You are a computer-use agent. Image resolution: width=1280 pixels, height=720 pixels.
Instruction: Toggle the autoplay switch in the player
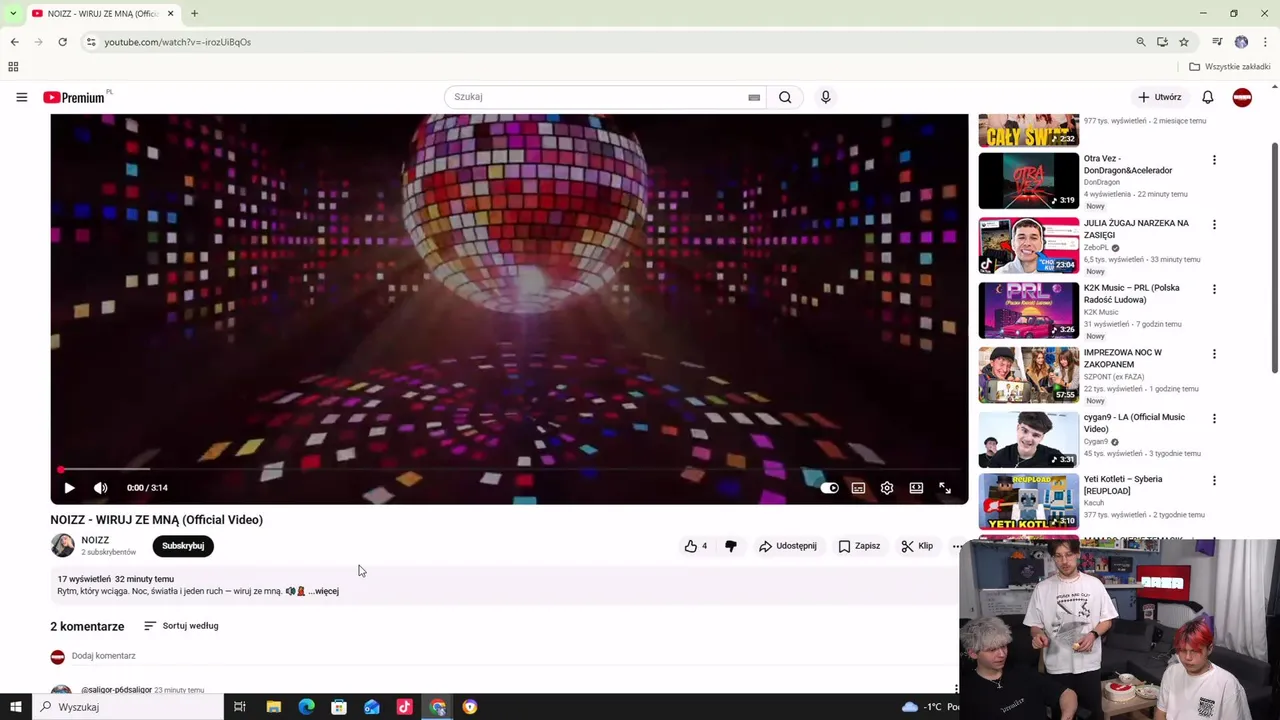829,488
